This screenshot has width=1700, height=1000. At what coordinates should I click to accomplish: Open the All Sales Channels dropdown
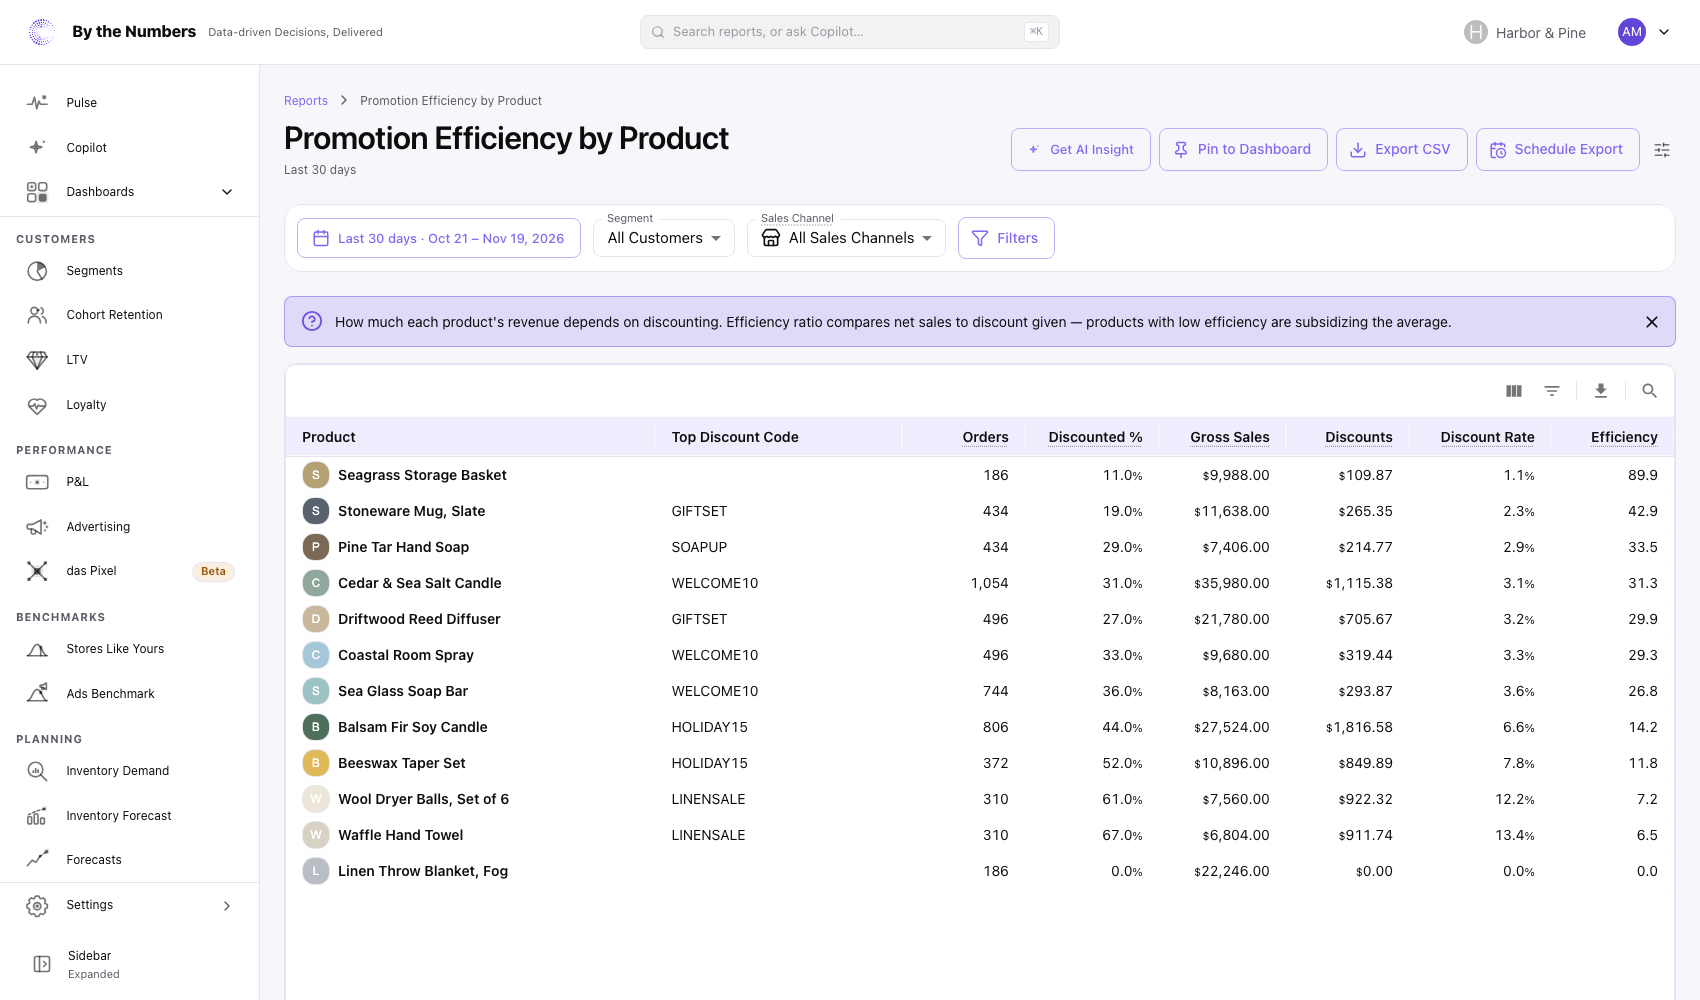click(x=846, y=238)
